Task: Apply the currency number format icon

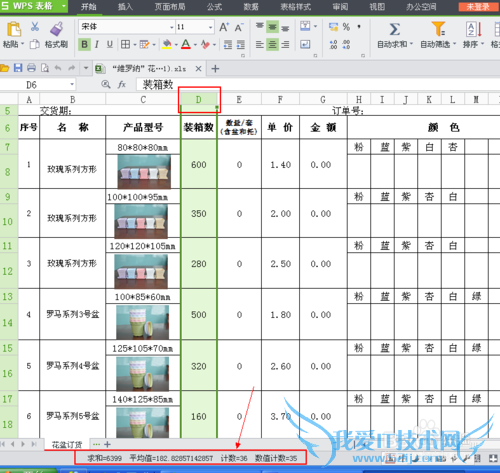Action: pos(333,27)
